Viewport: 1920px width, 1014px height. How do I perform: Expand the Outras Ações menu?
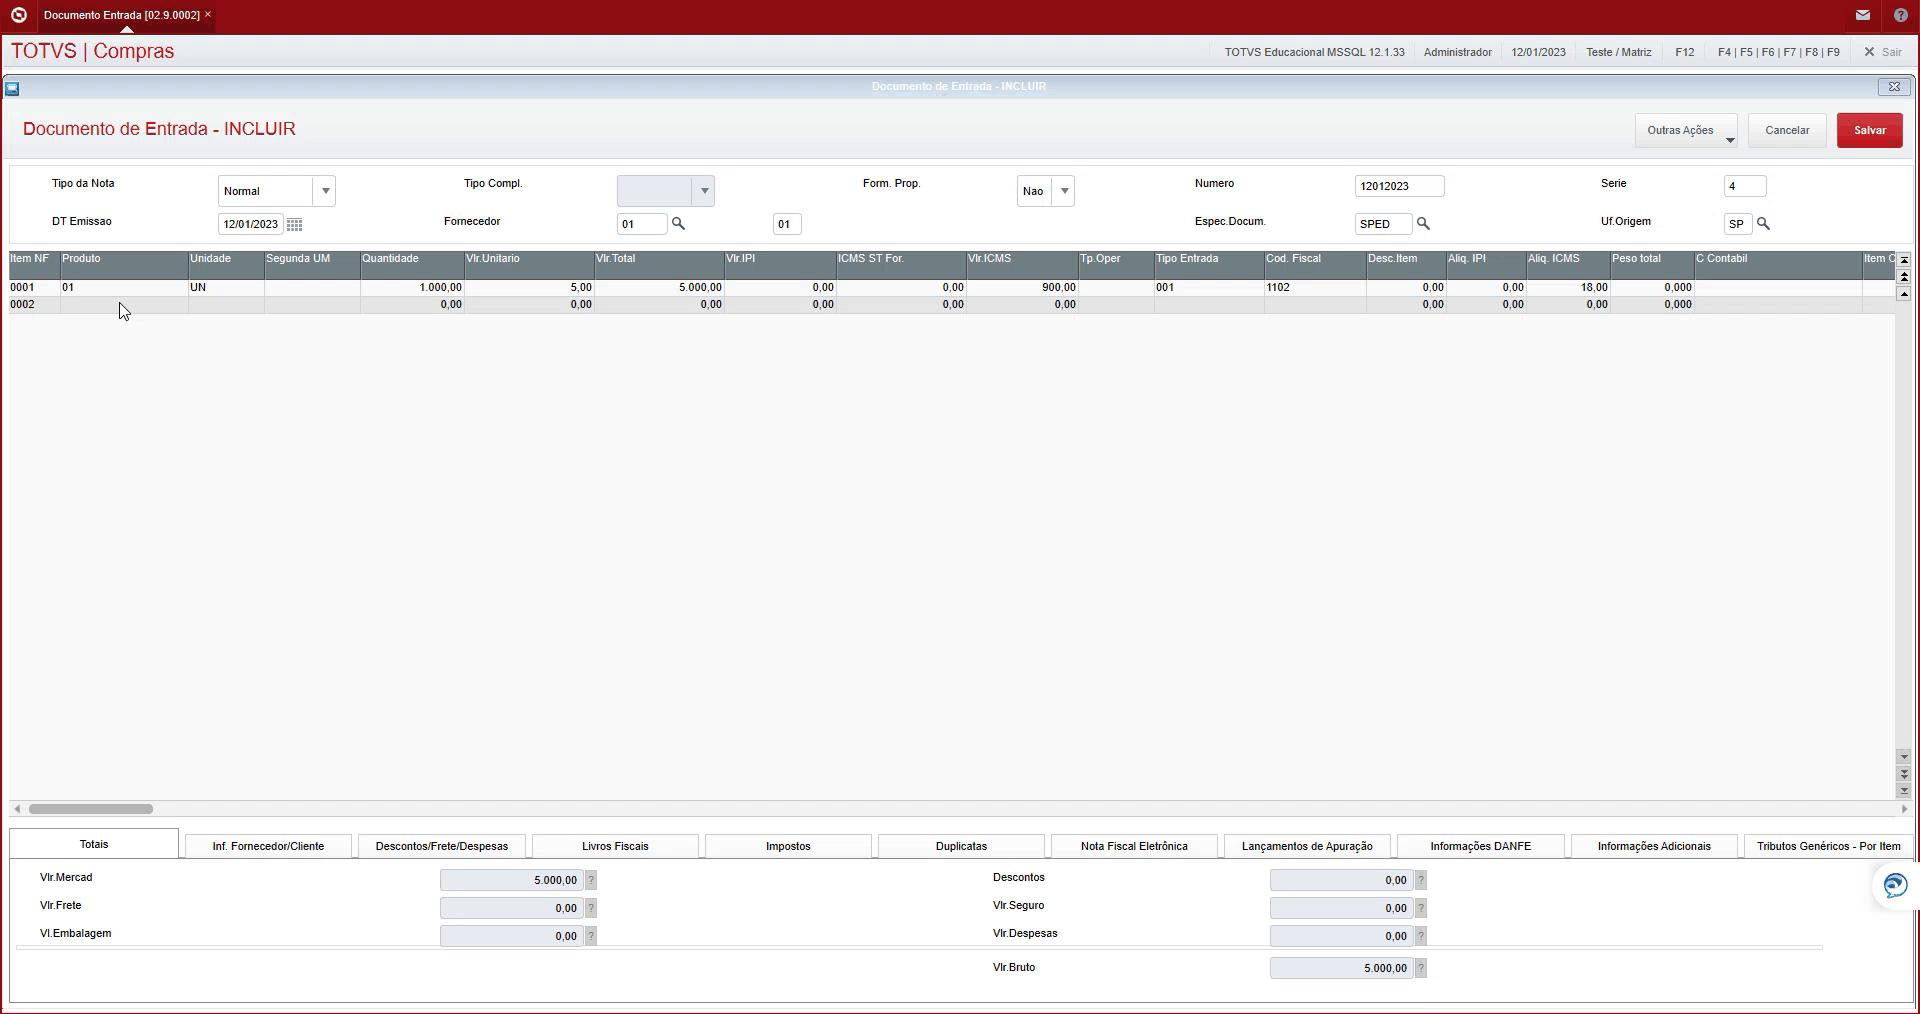click(x=1686, y=131)
